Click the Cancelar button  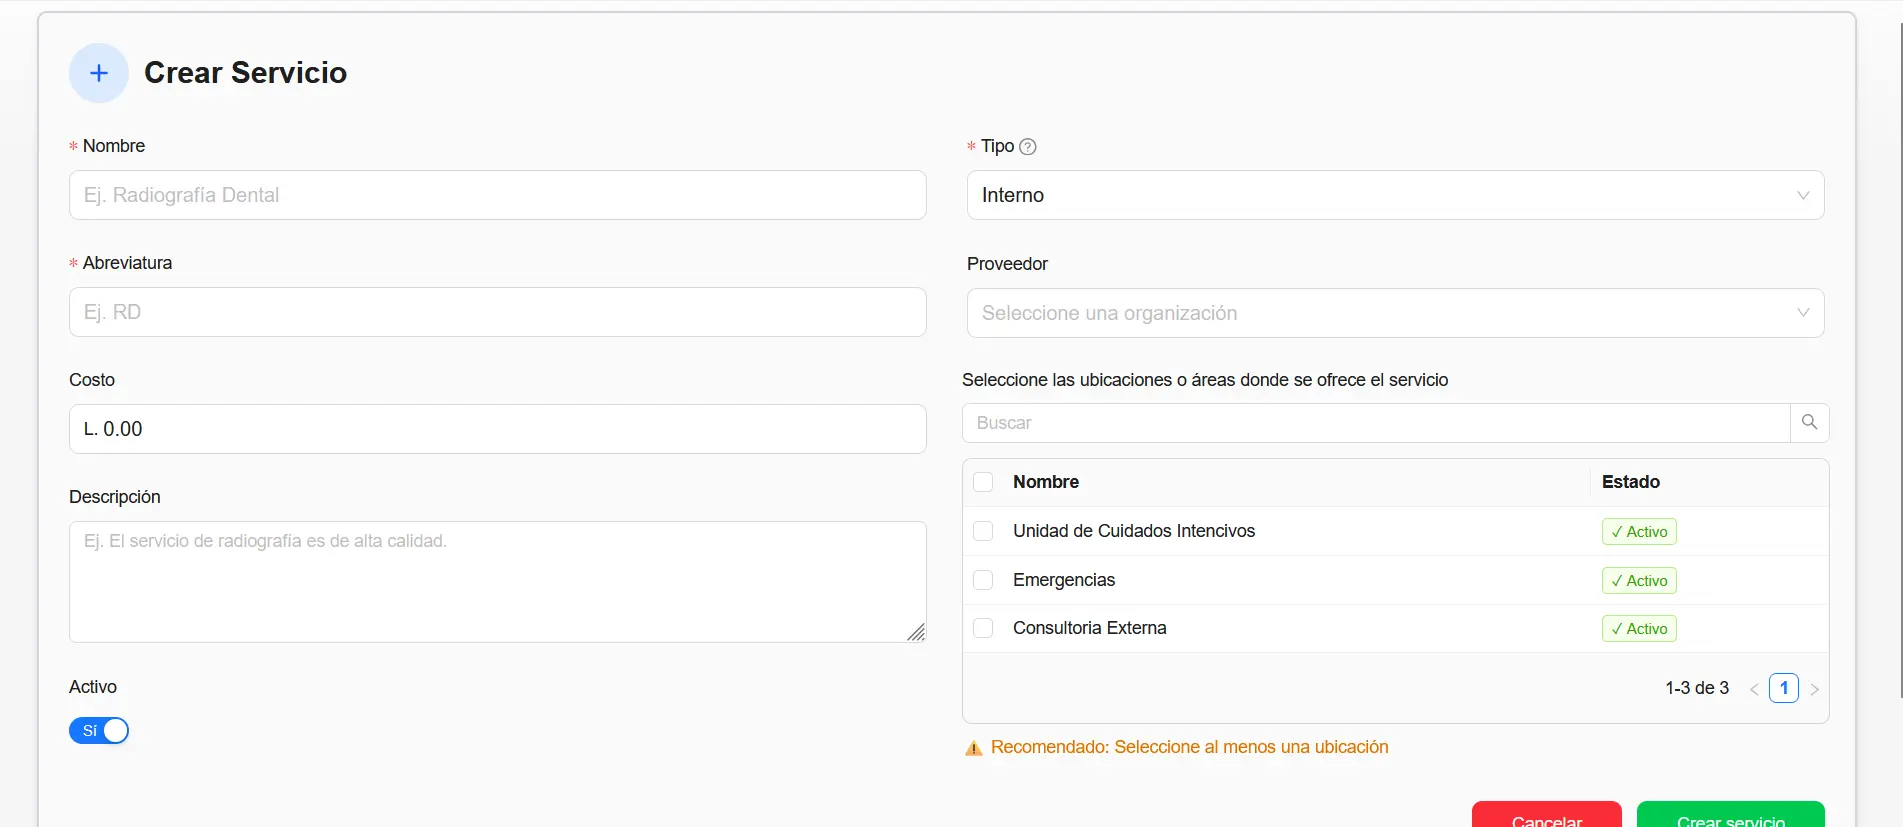(x=1546, y=815)
